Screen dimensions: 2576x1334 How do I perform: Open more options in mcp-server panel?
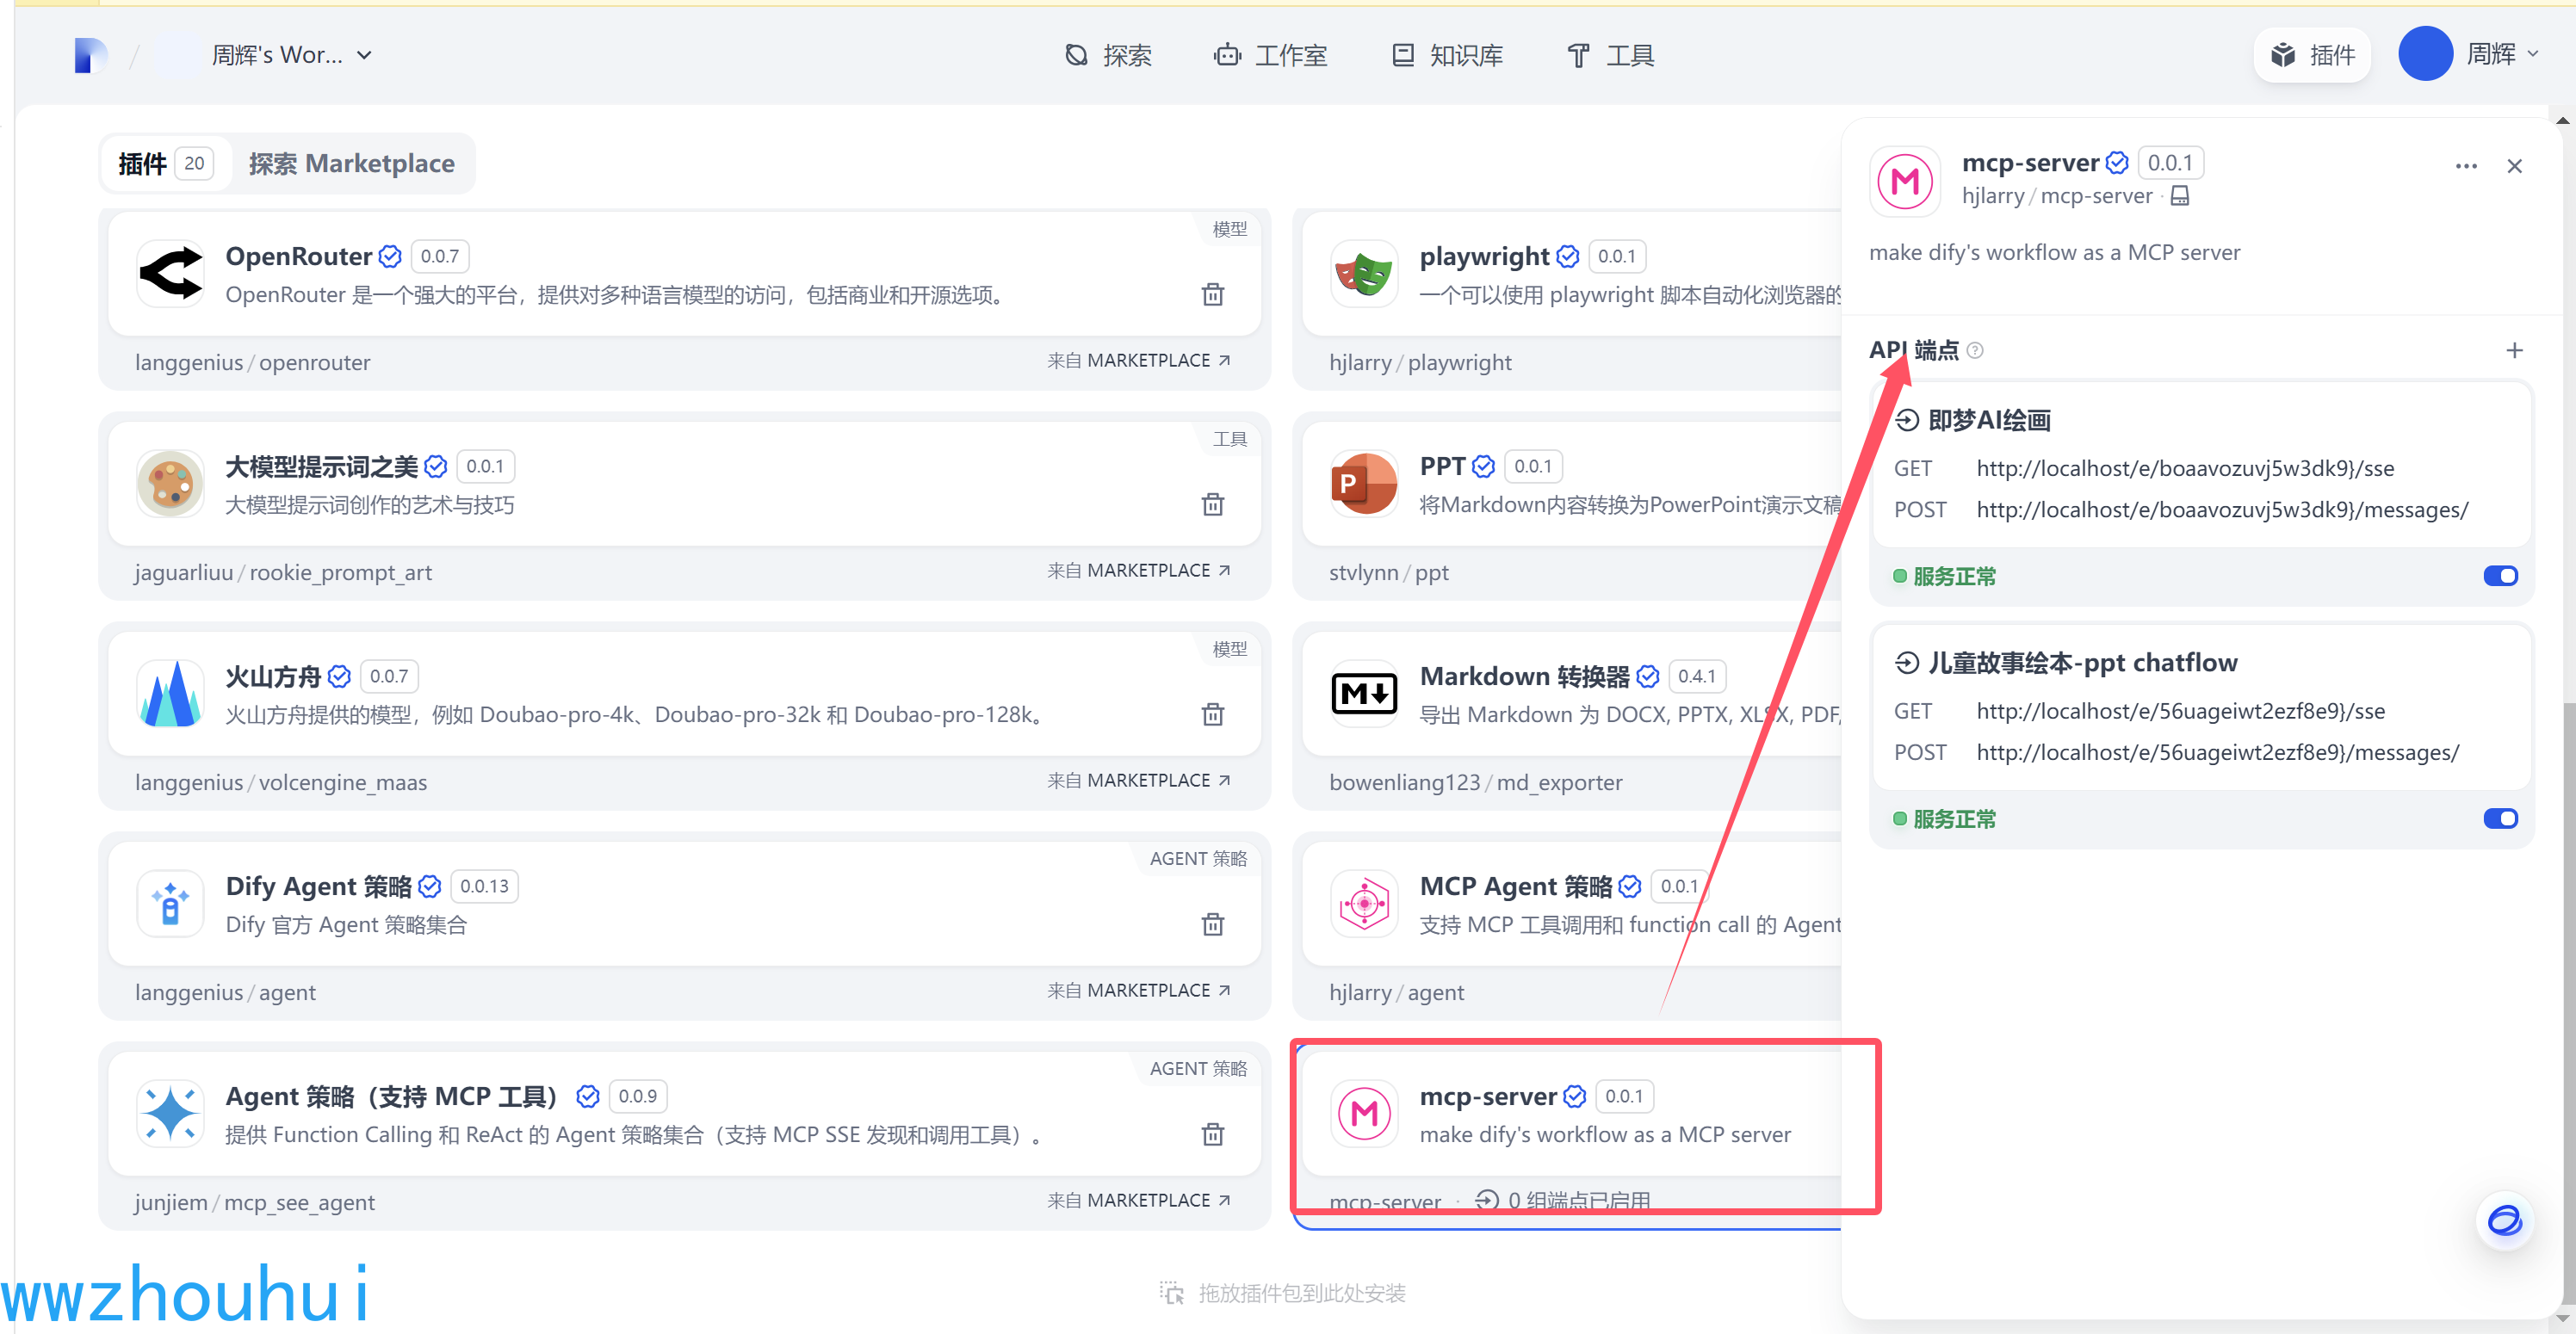click(x=2466, y=165)
